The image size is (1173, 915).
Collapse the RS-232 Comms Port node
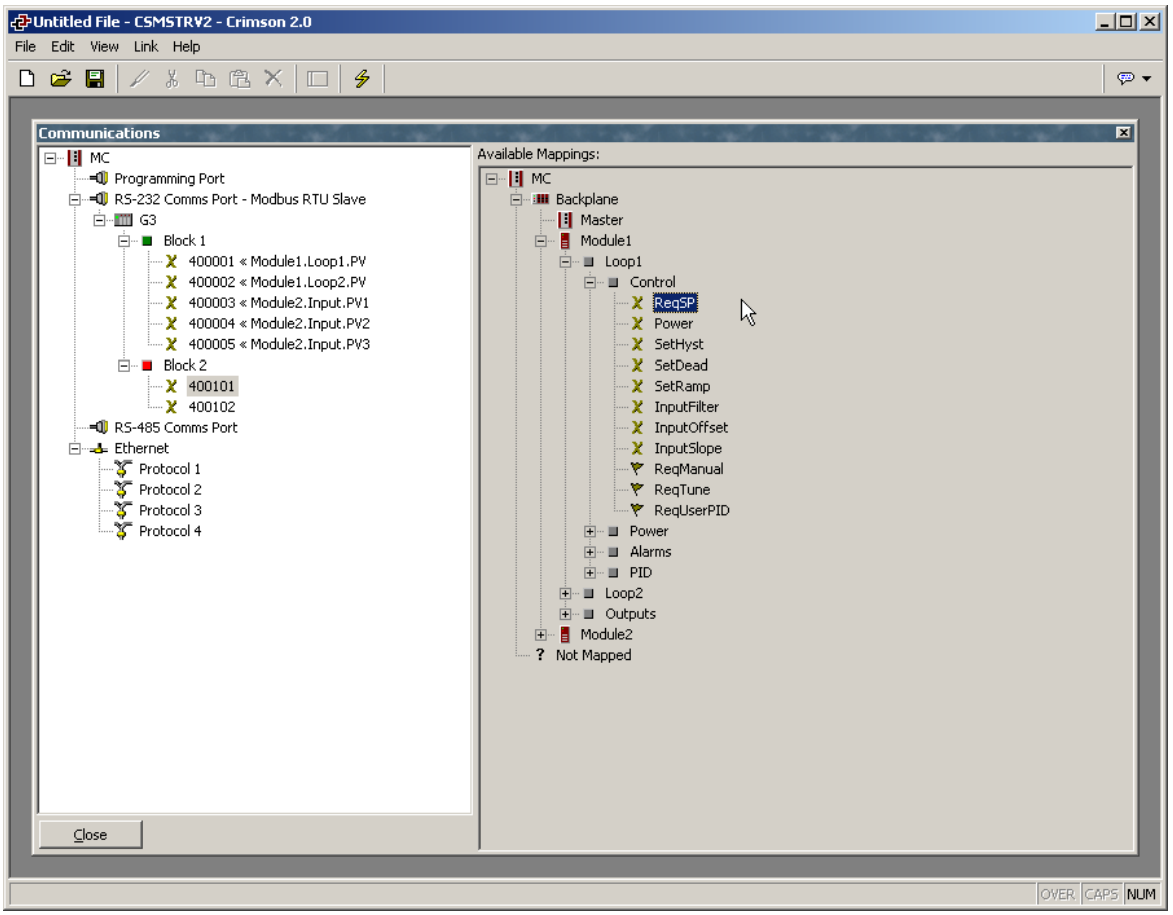[x=75, y=200]
